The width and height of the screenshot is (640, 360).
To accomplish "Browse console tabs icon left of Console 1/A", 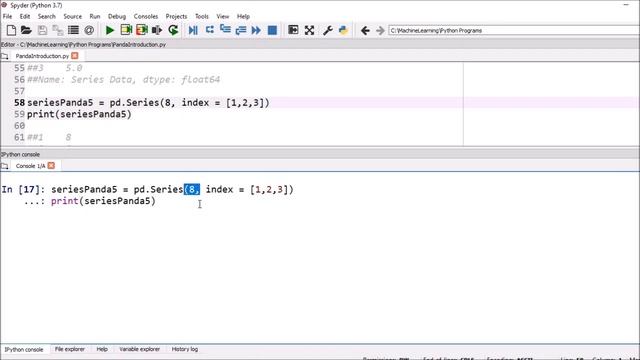I will (x=4, y=166).
